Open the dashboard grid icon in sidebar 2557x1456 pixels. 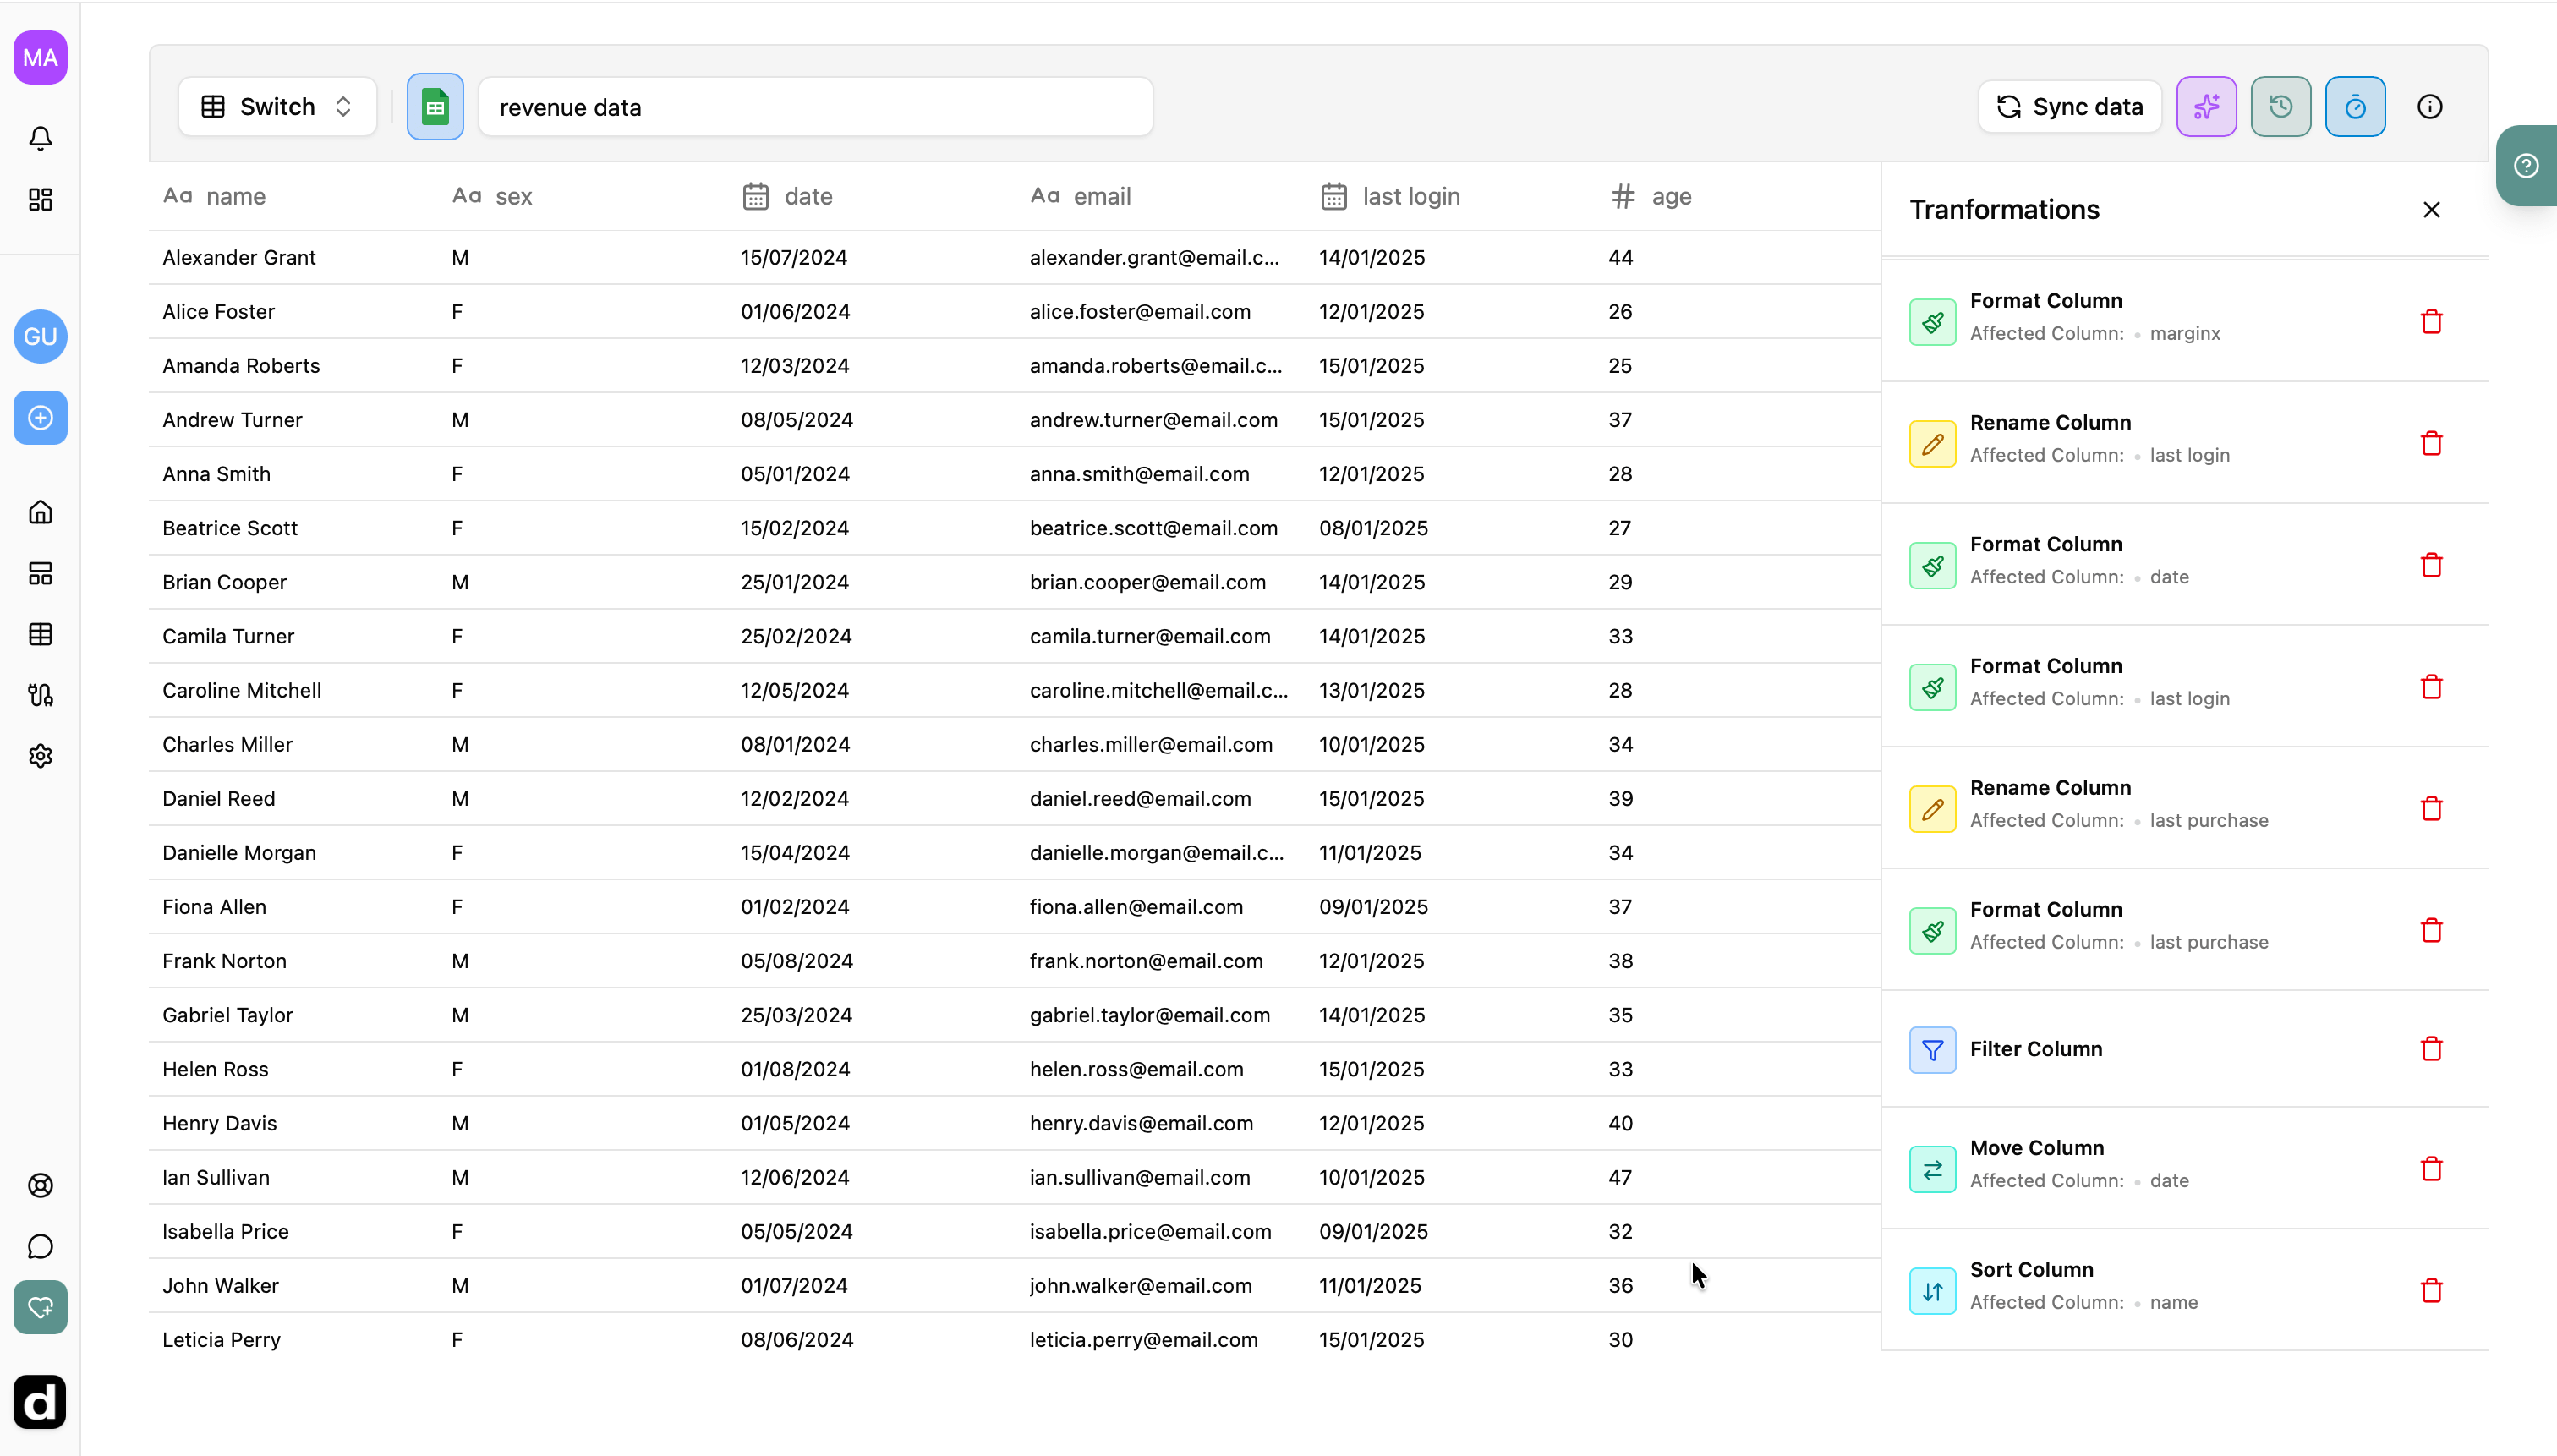pyautogui.click(x=40, y=199)
